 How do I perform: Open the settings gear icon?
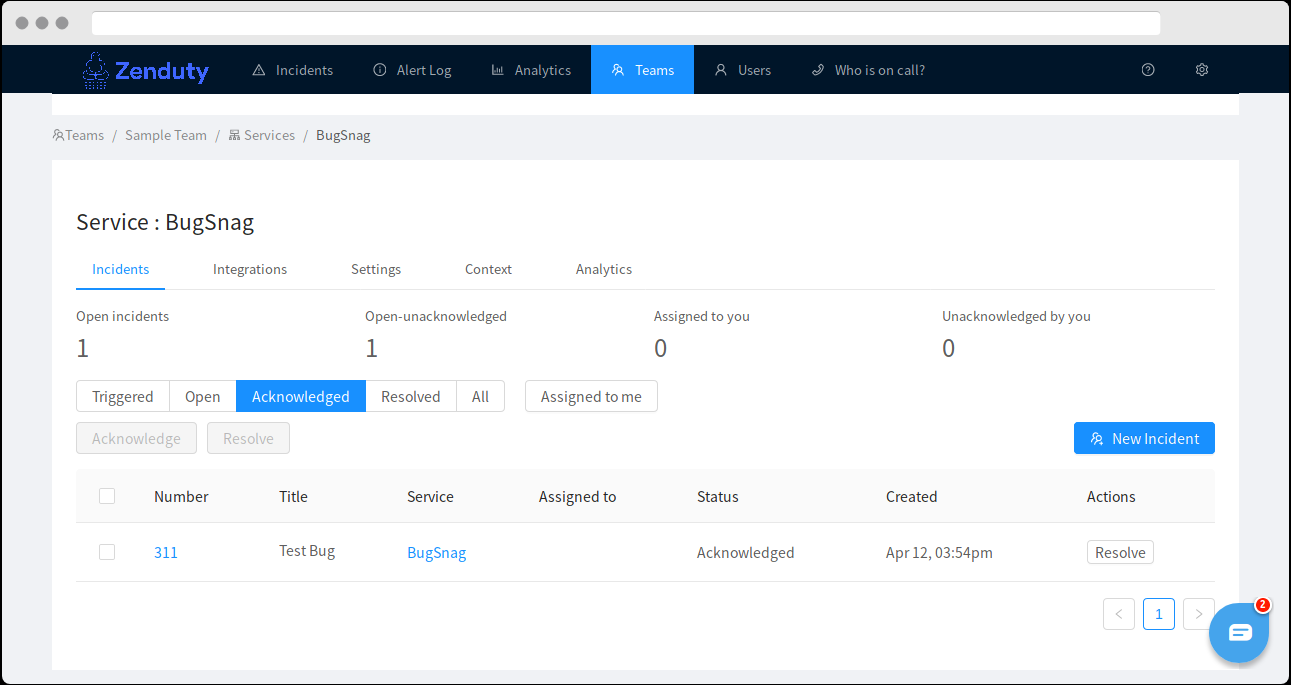click(1202, 70)
